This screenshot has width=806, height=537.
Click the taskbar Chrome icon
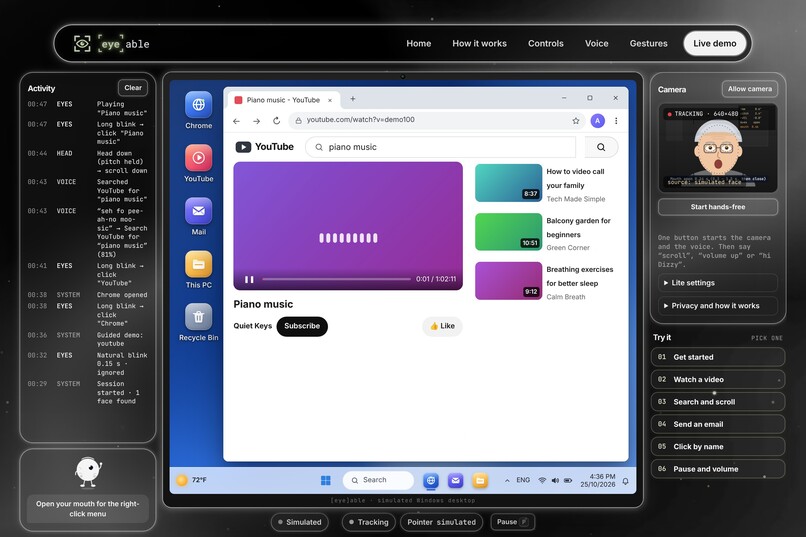[431, 480]
